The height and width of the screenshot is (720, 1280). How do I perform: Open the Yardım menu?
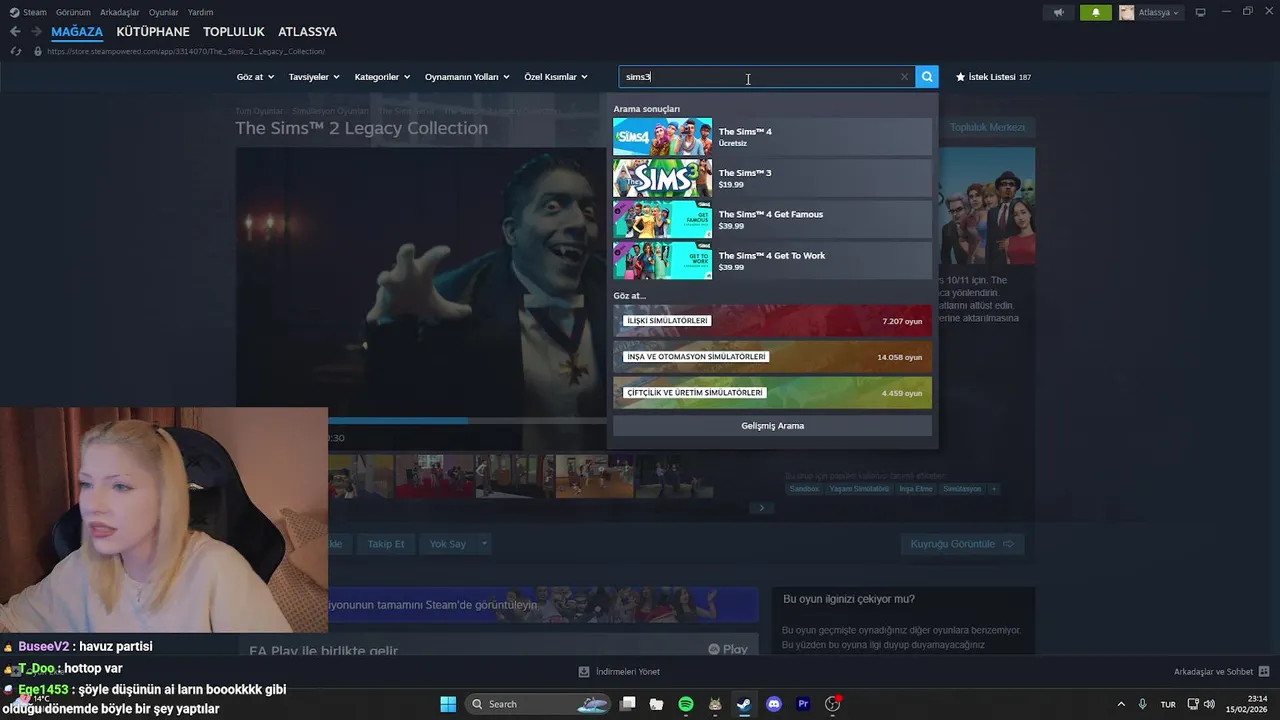point(201,12)
